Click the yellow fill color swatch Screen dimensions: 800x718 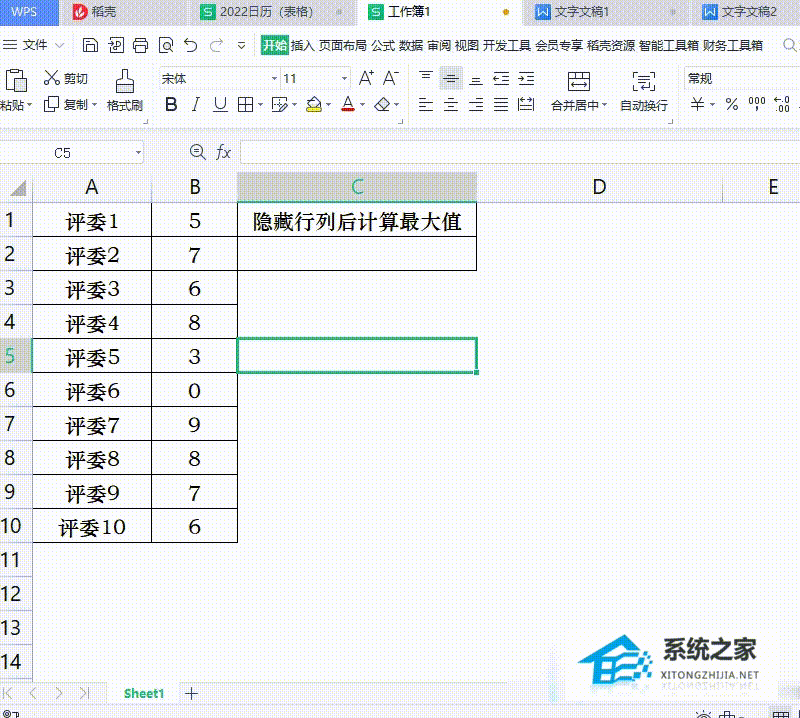pyautogui.click(x=313, y=105)
